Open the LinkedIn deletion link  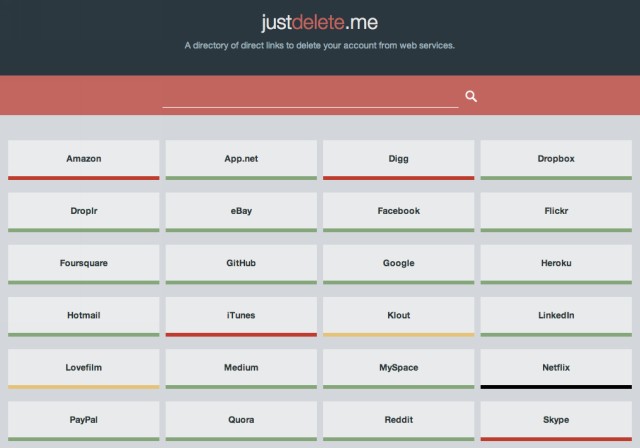556,316
